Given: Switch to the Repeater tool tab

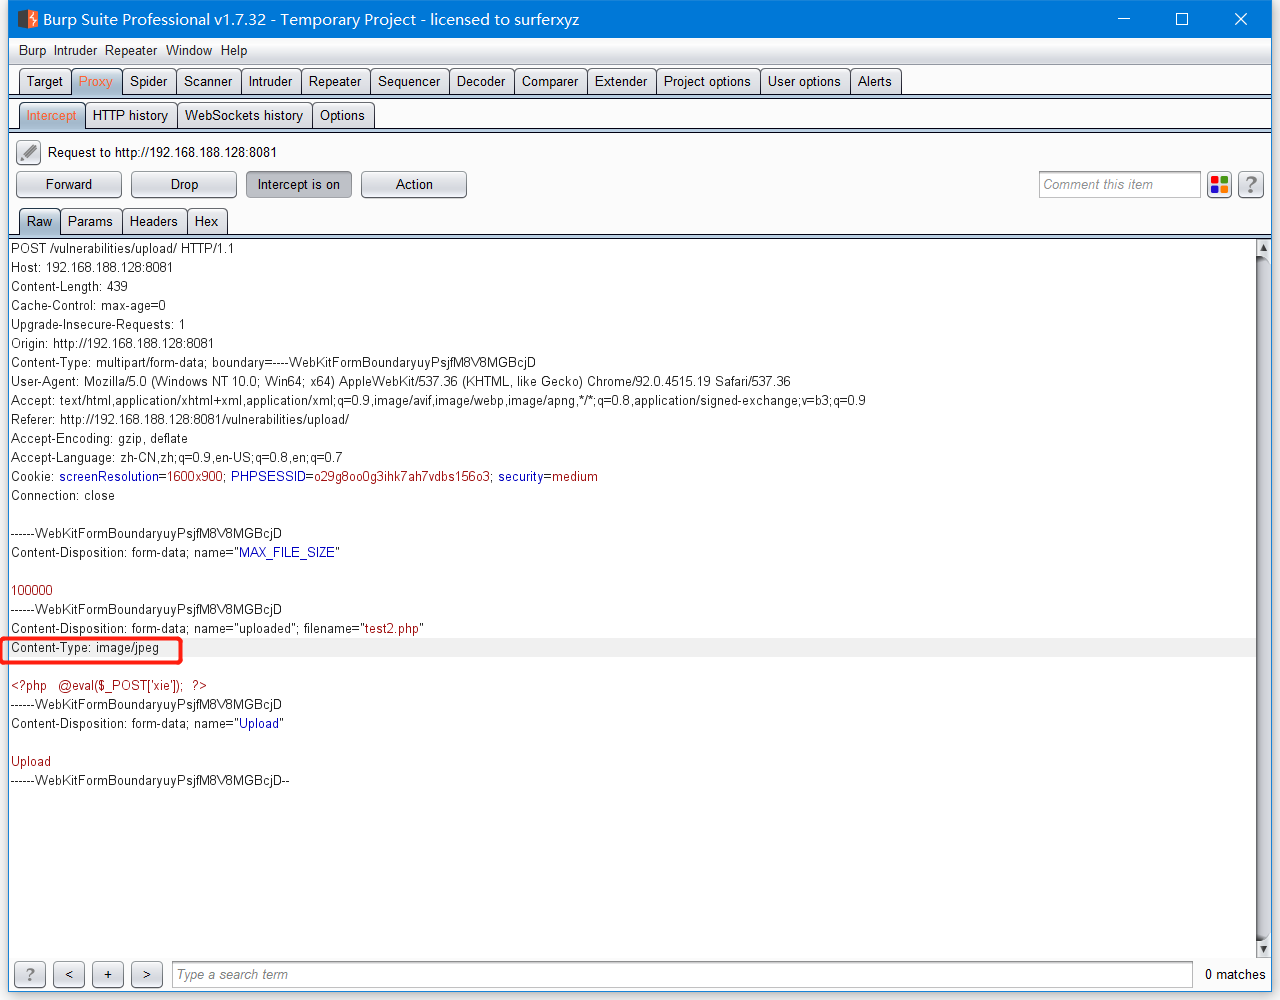Looking at the screenshot, I should (335, 82).
